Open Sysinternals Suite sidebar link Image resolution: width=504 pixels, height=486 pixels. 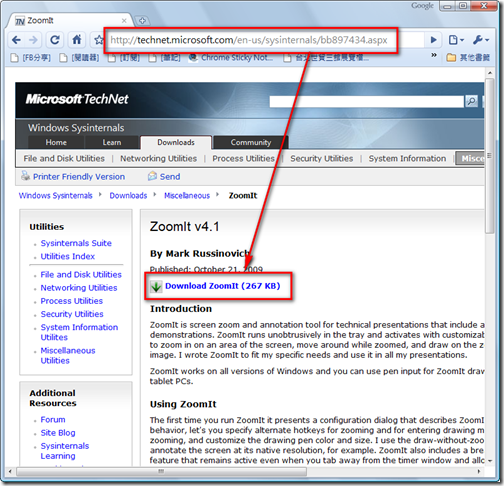pyautogui.click(x=76, y=243)
